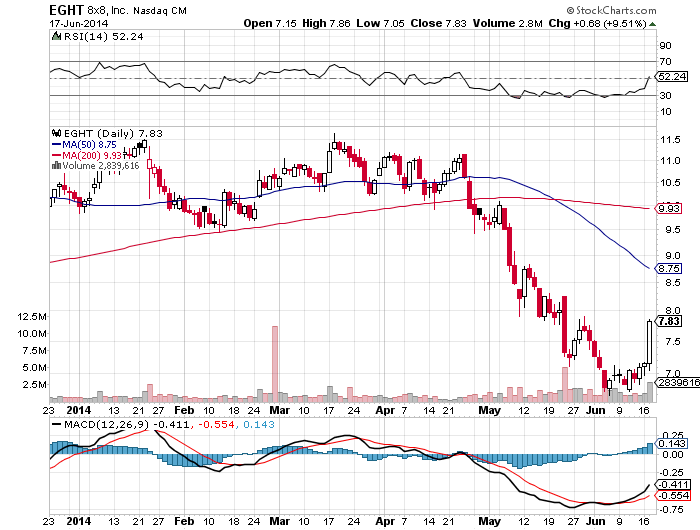Click the RSI 52.24 axis value tag

[671, 76]
